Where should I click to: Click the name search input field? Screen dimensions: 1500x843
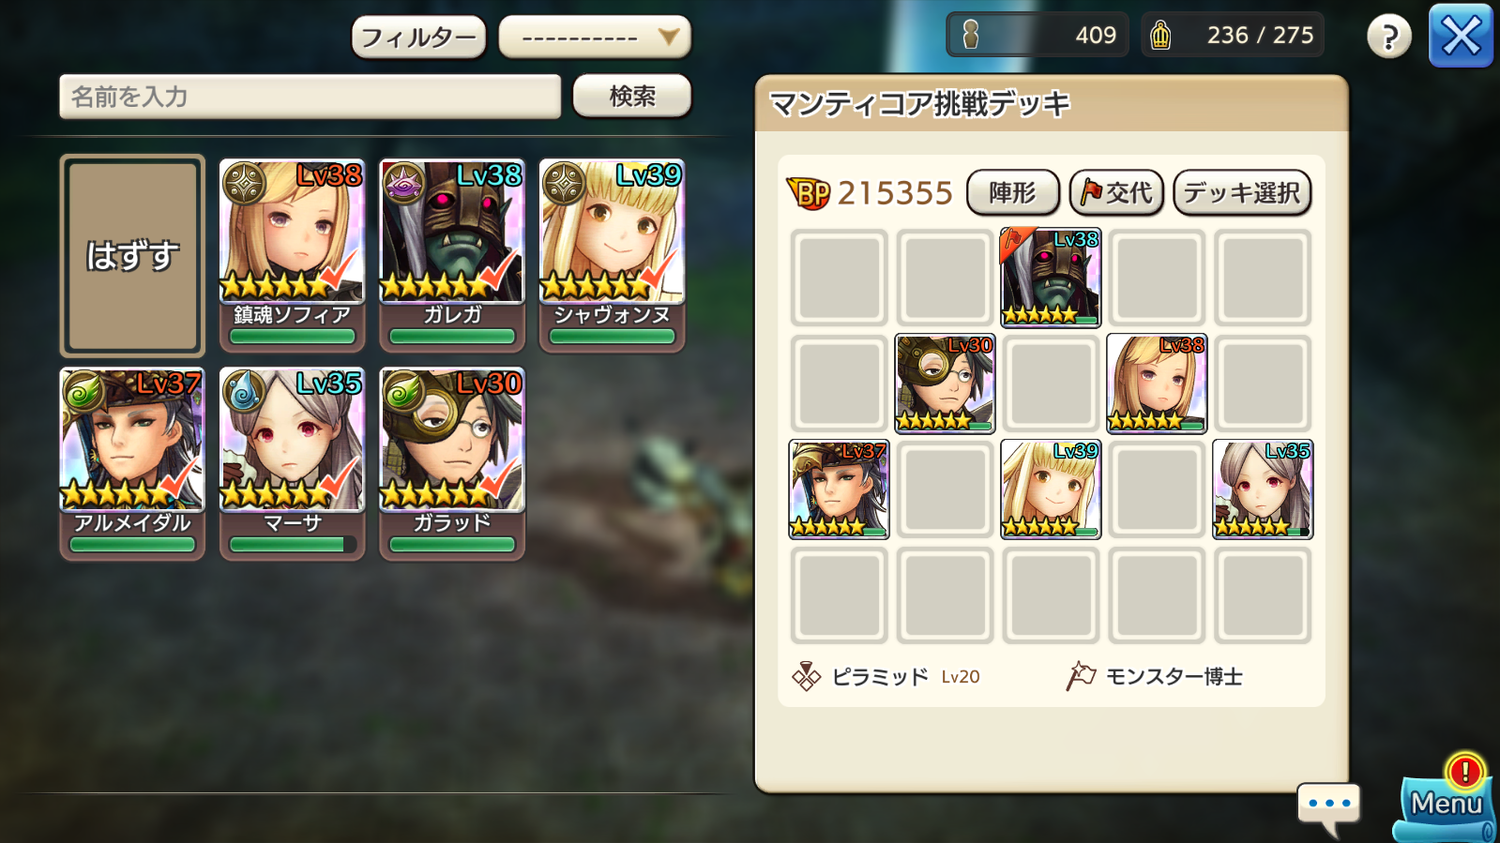click(310, 97)
